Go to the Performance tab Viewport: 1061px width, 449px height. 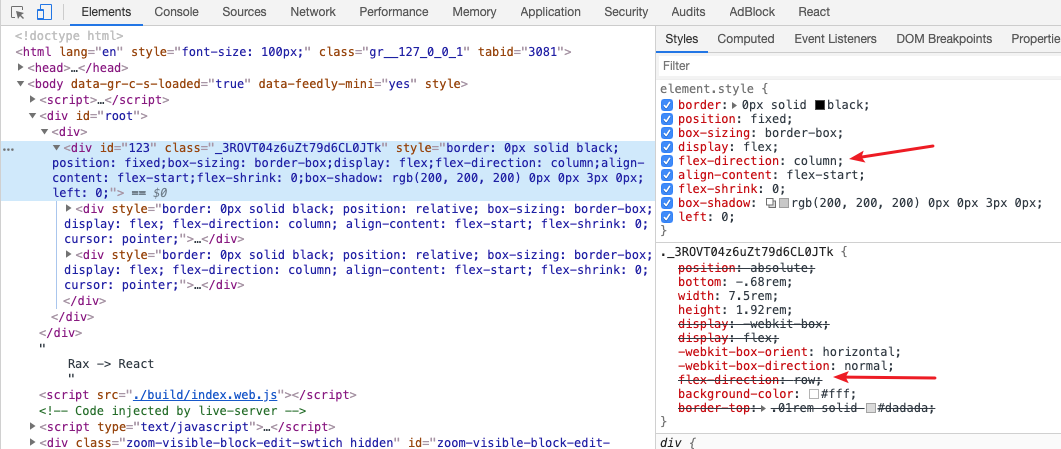click(x=394, y=12)
